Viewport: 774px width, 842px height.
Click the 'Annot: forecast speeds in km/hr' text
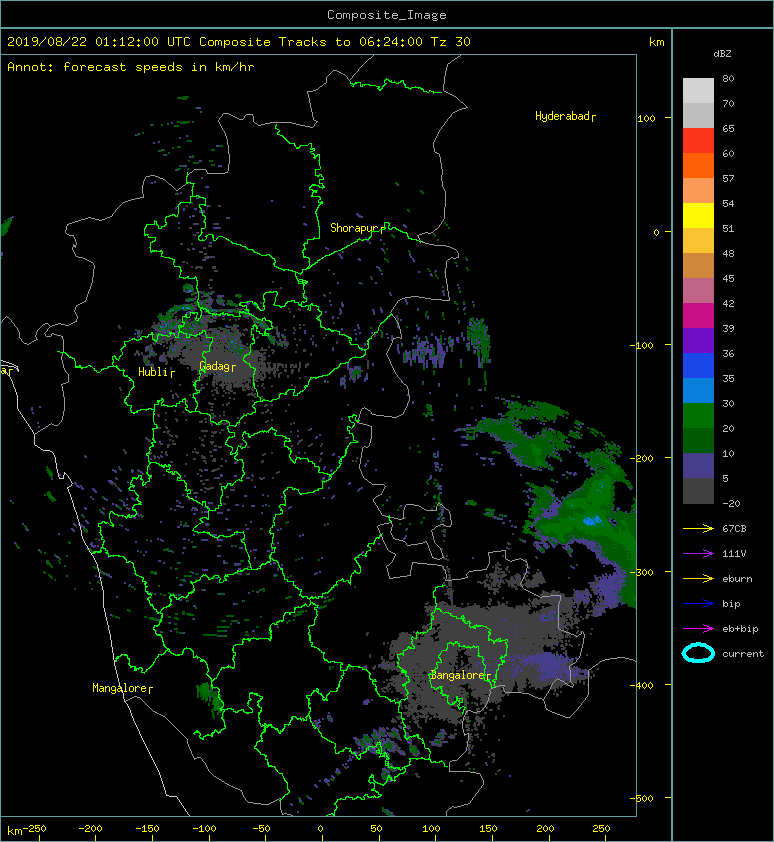[131, 67]
